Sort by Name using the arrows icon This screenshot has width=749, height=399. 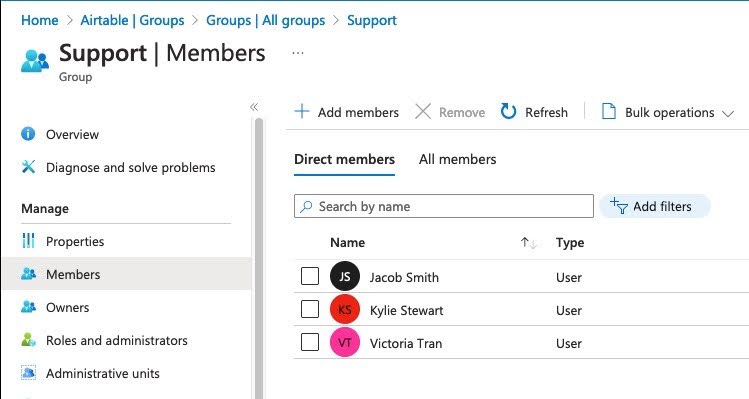(x=529, y=243)
